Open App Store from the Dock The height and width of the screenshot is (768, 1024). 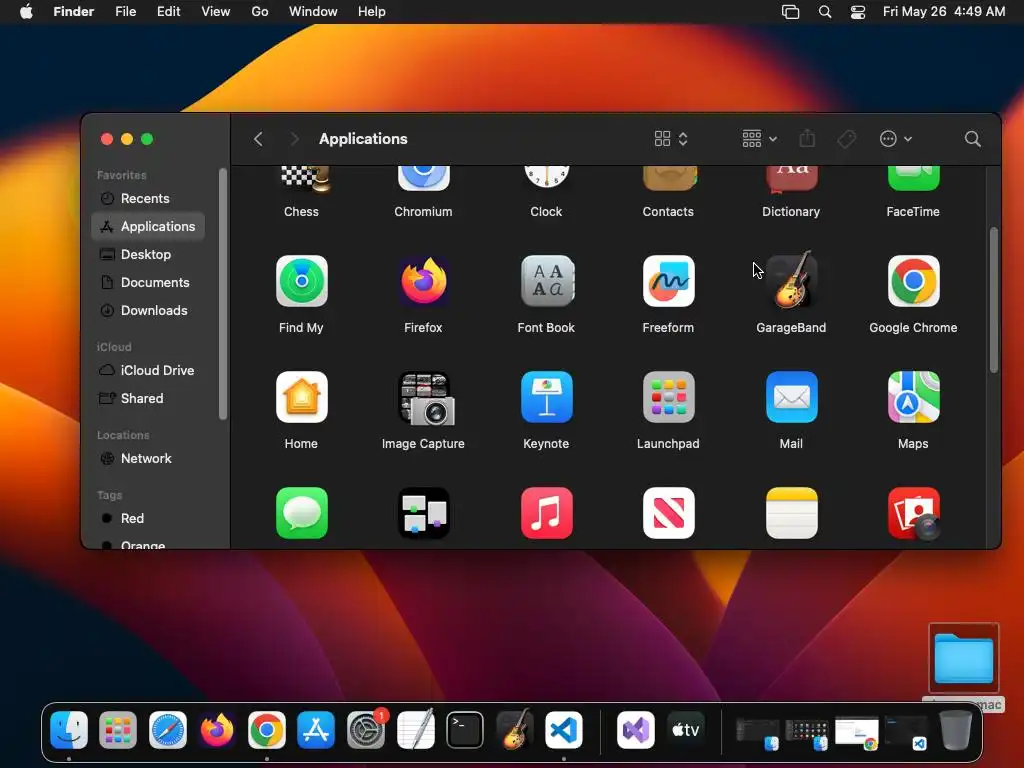(316, 730)
